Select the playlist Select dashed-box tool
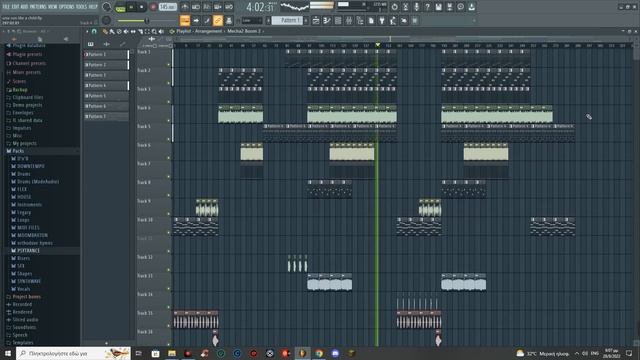This screenshot has height=360, width=640. [147, 31]
